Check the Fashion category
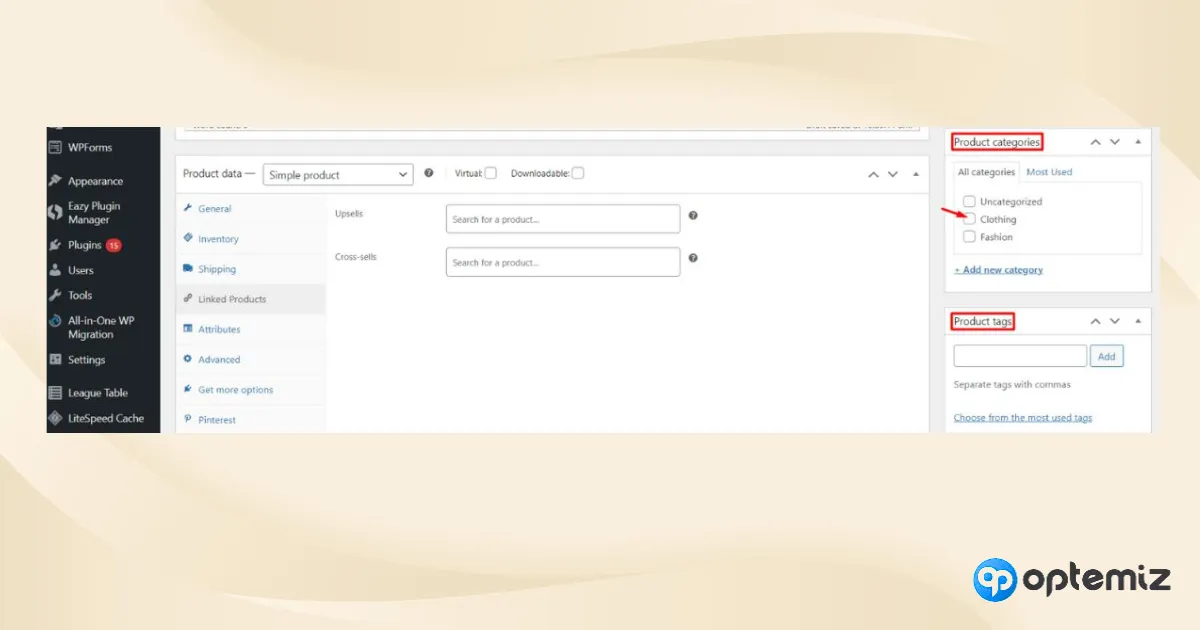The image size is (1200, 630). pos(969,237)
